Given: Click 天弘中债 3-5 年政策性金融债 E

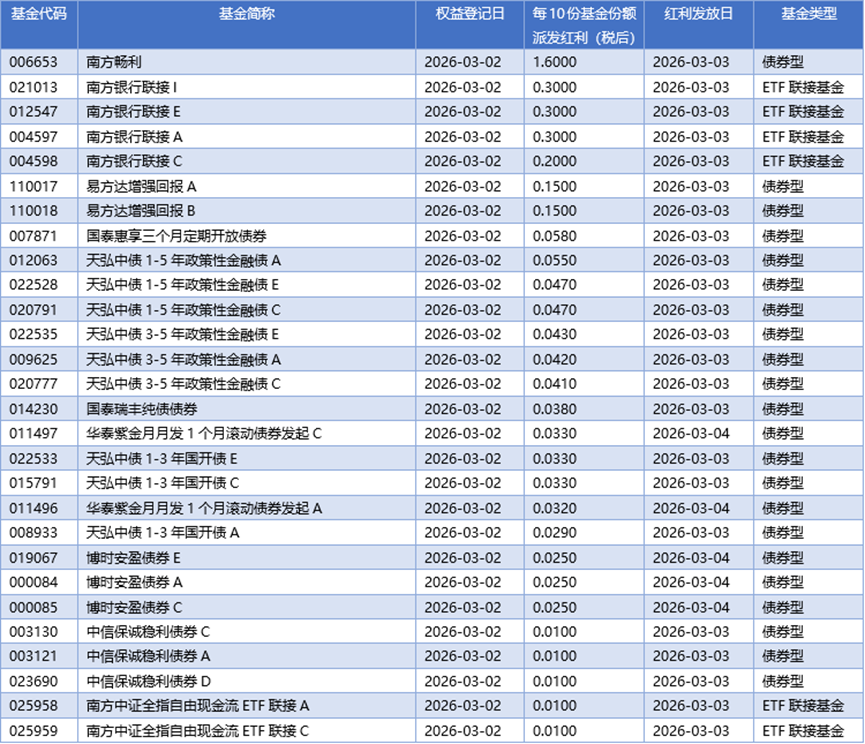Looking at the screenshot, I should 182,334.
